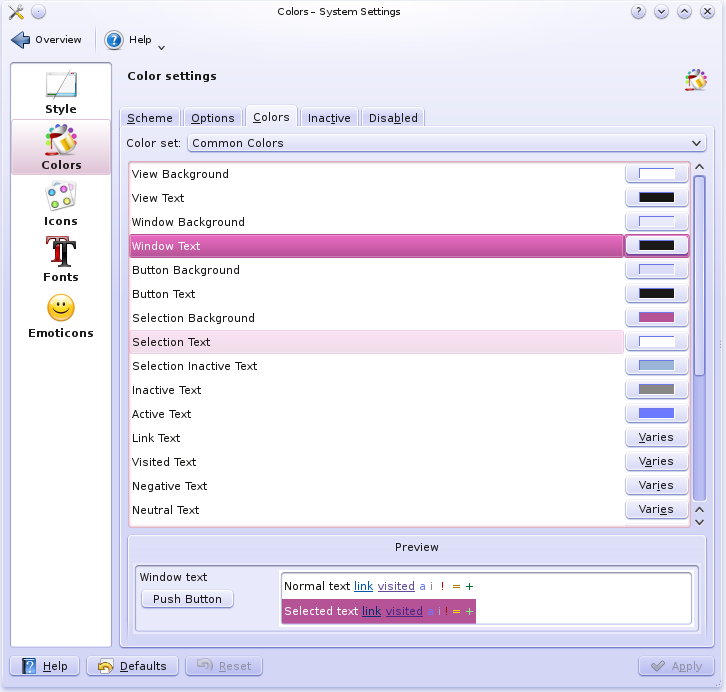This screenshot has width=726, height=692.
Task: Switch to the Options tab
Action: coord(213,118)
